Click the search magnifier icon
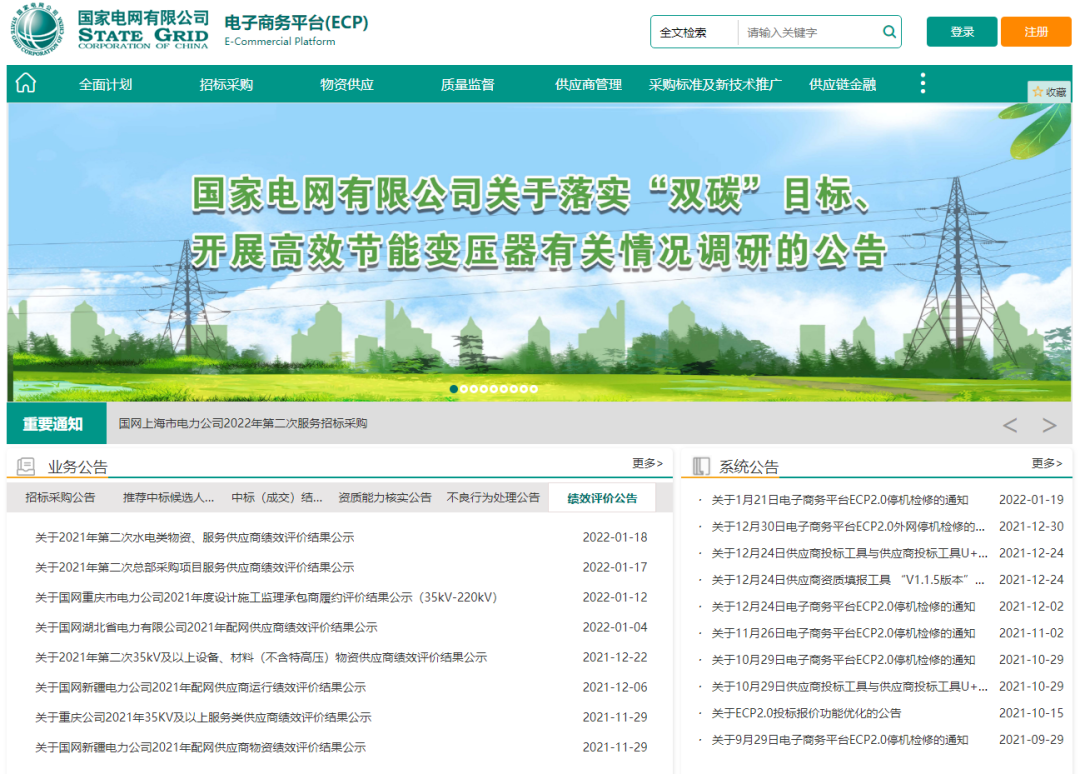The height and width of the screenshot is (774, 1080). coord(889,32)
